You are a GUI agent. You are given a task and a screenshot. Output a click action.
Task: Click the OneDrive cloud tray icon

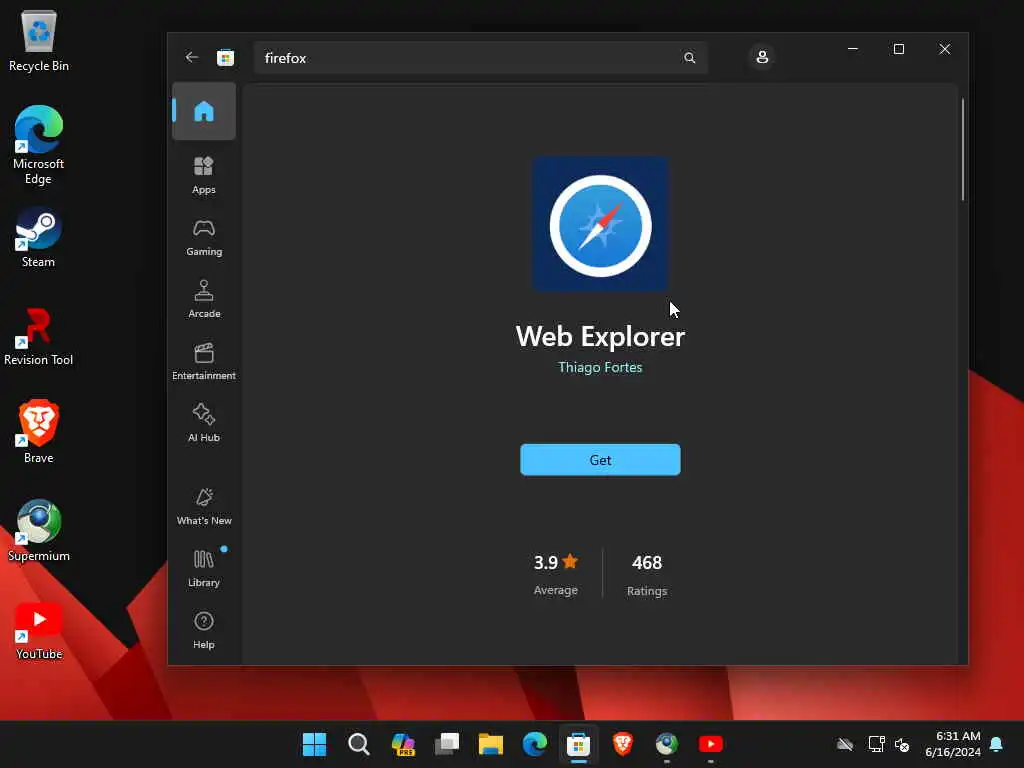pyautogui.click(x=845, y=744)
